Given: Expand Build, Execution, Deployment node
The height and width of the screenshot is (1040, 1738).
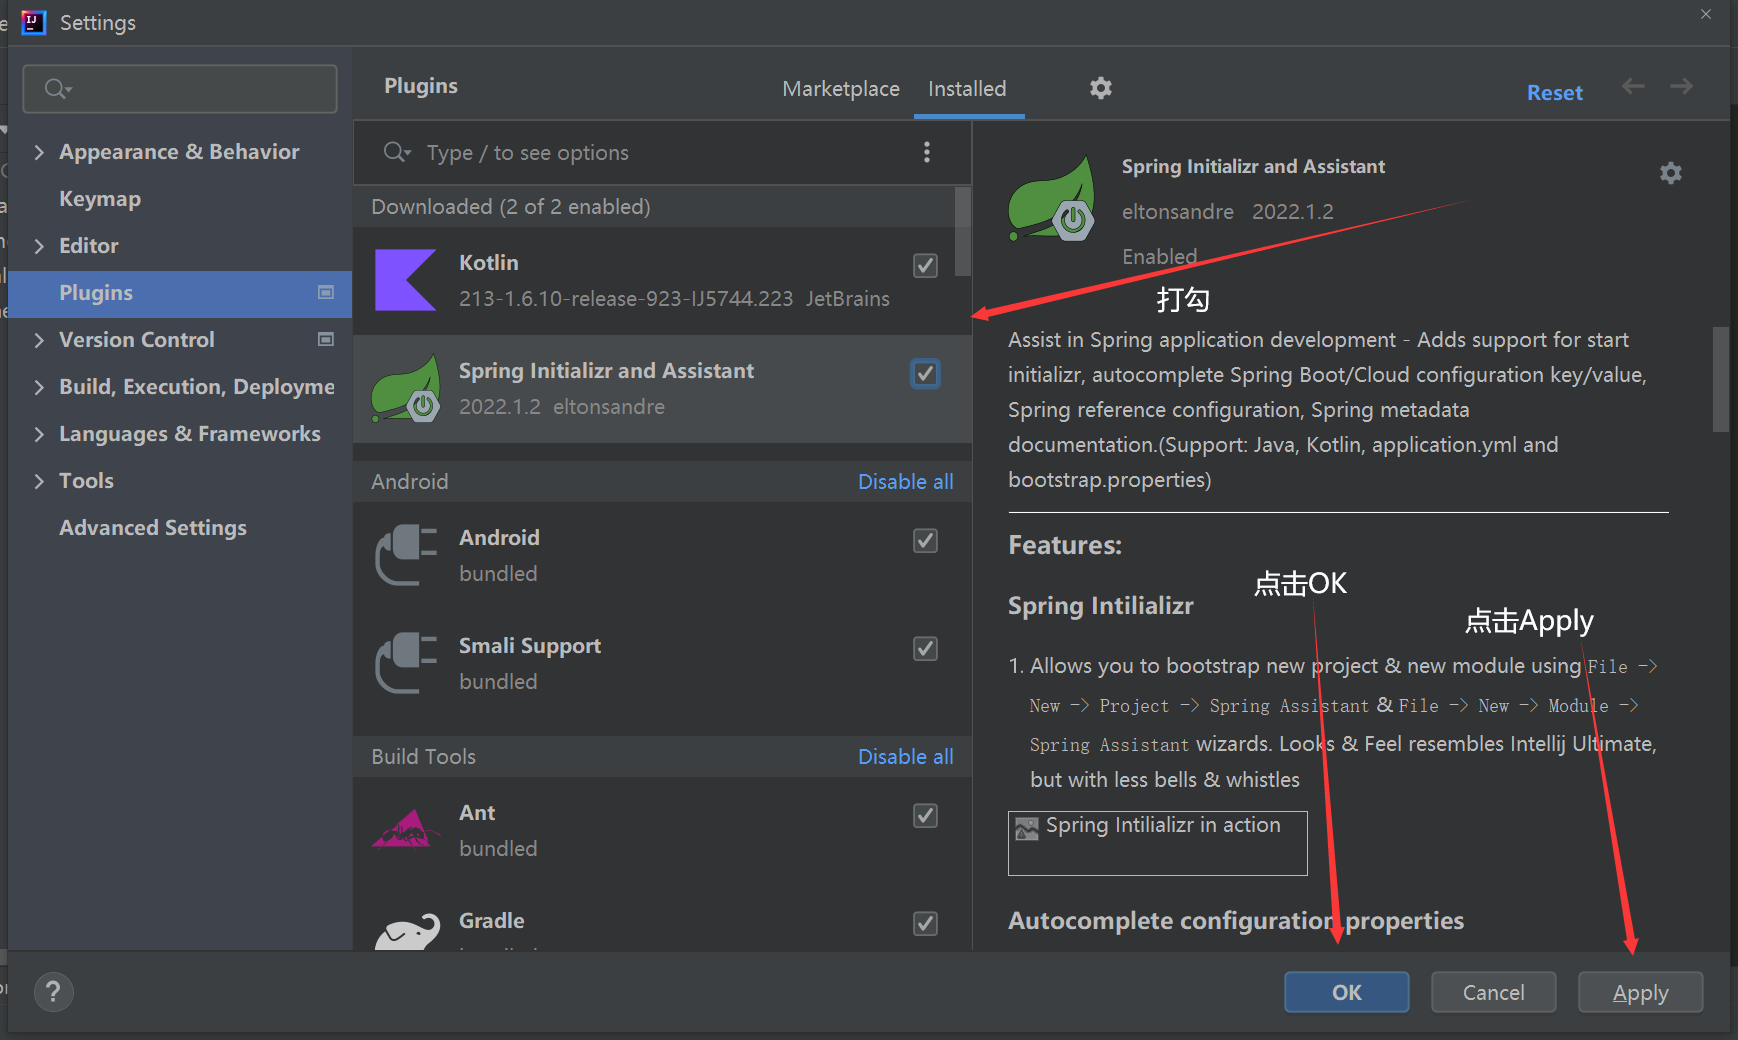Looking at the screenshot, I should coord(39,387).
